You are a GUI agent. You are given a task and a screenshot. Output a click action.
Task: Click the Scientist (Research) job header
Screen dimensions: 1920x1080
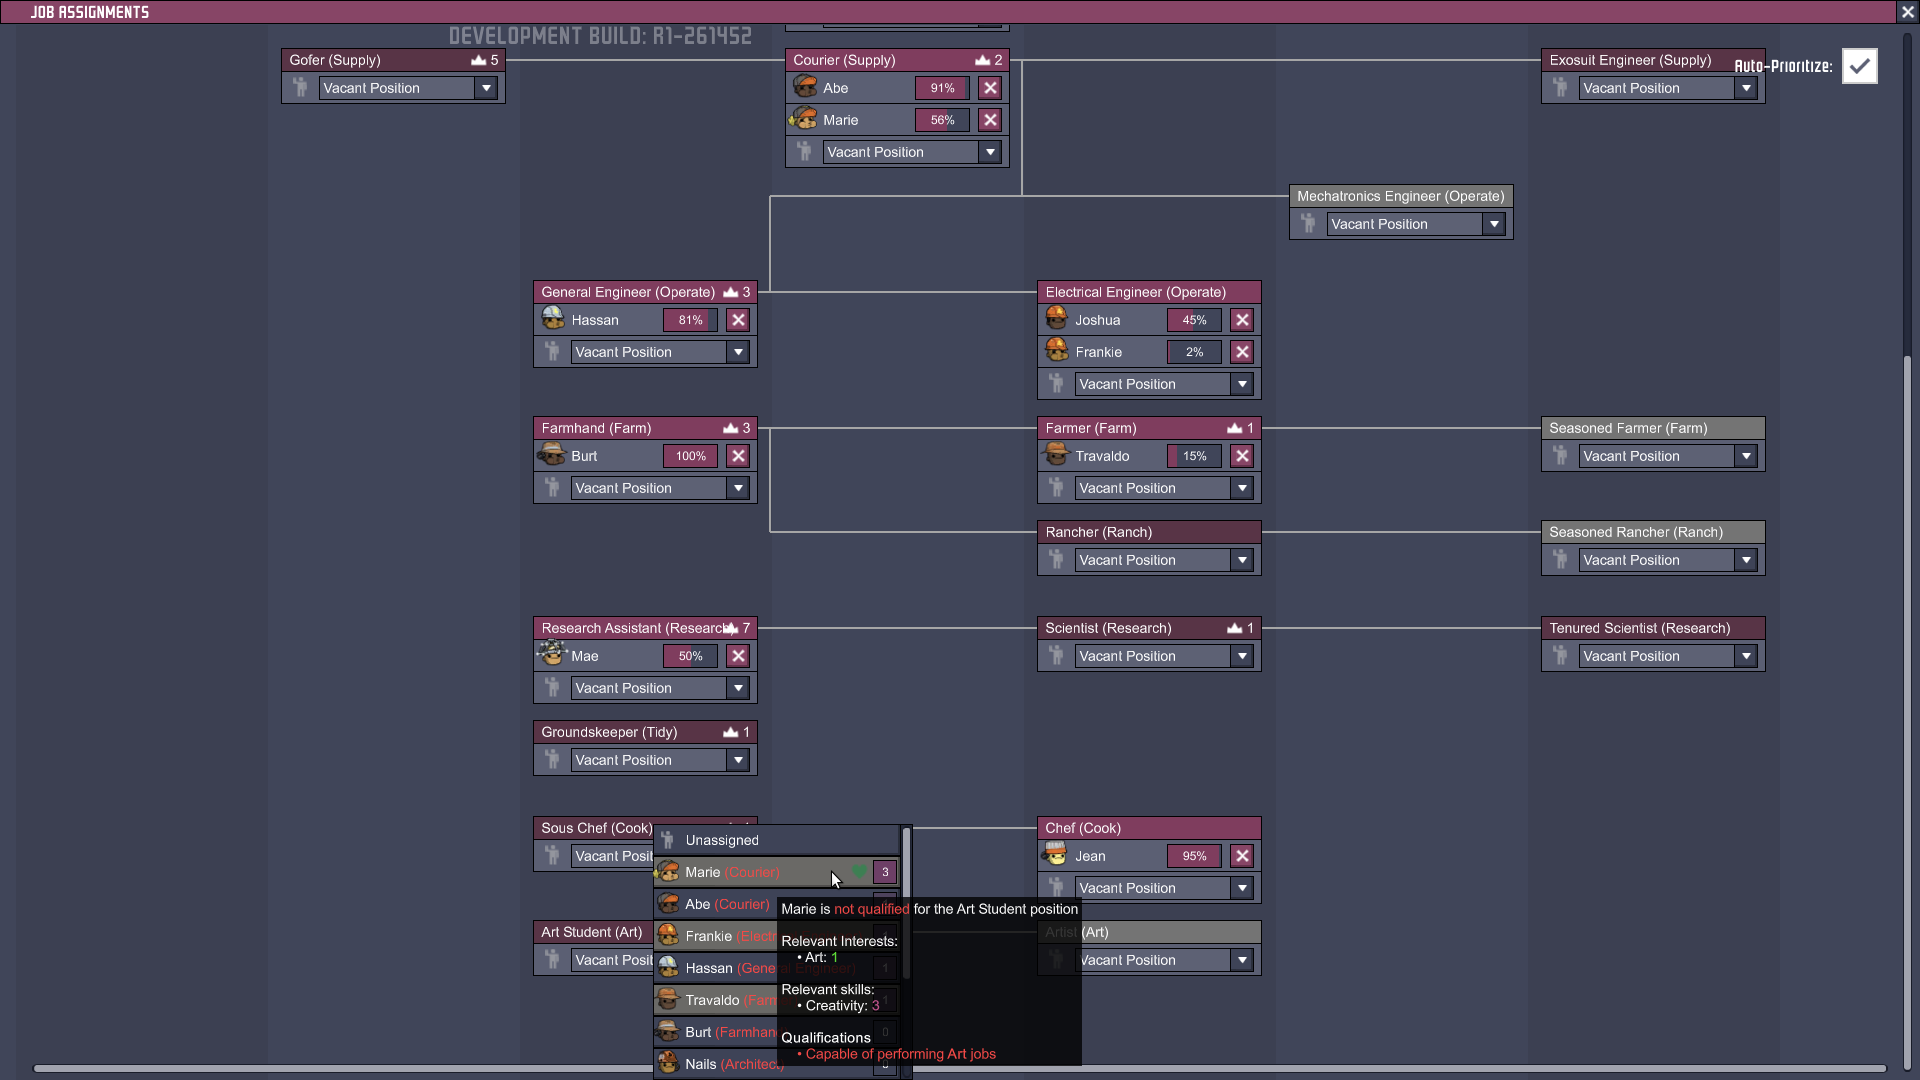pyautogui.click(x=1108, y=628)
